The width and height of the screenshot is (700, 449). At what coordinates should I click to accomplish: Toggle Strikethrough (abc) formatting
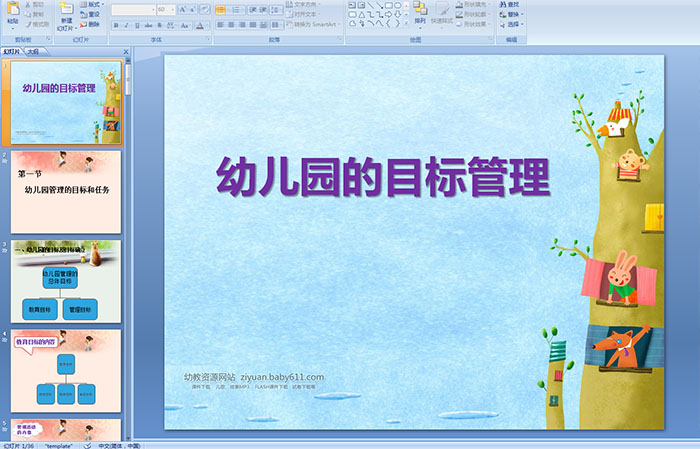tap(148, 25)
